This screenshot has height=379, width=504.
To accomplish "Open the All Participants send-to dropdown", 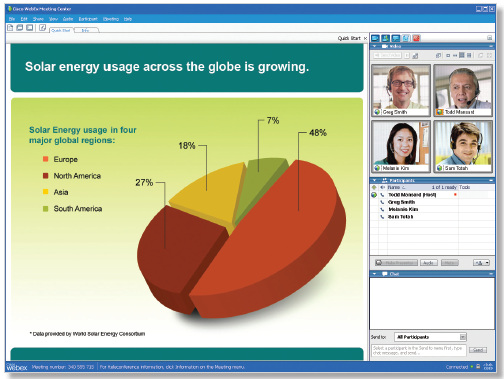I will pos(463,337).
